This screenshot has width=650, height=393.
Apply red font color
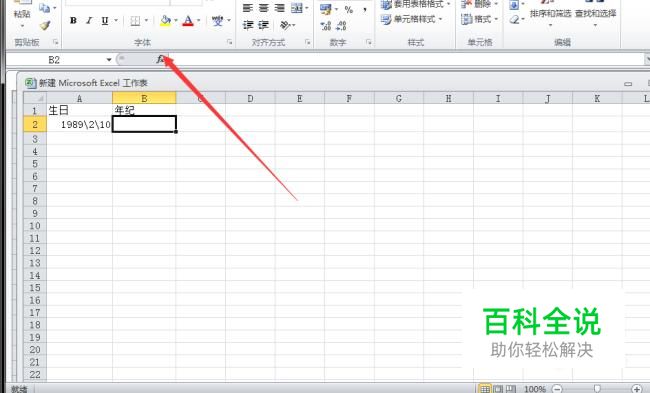click(x=188, y=21)
